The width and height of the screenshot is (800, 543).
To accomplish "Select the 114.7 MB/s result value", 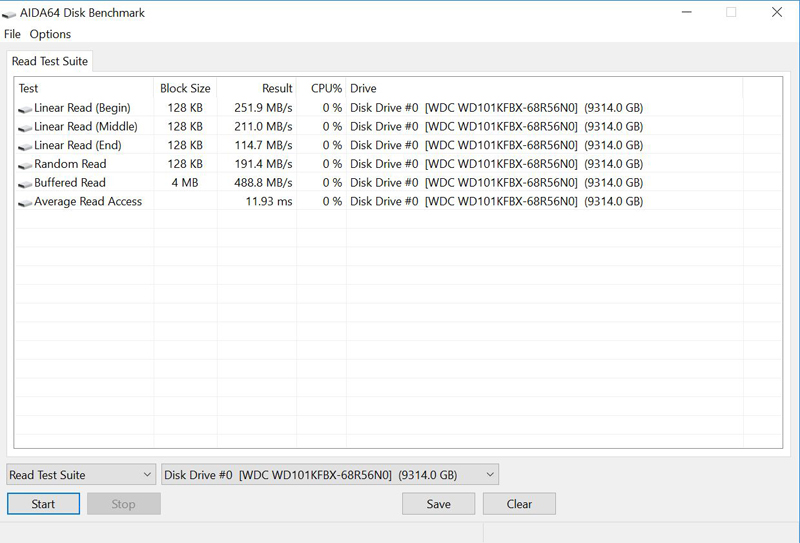I will click(x=263, y=145).
